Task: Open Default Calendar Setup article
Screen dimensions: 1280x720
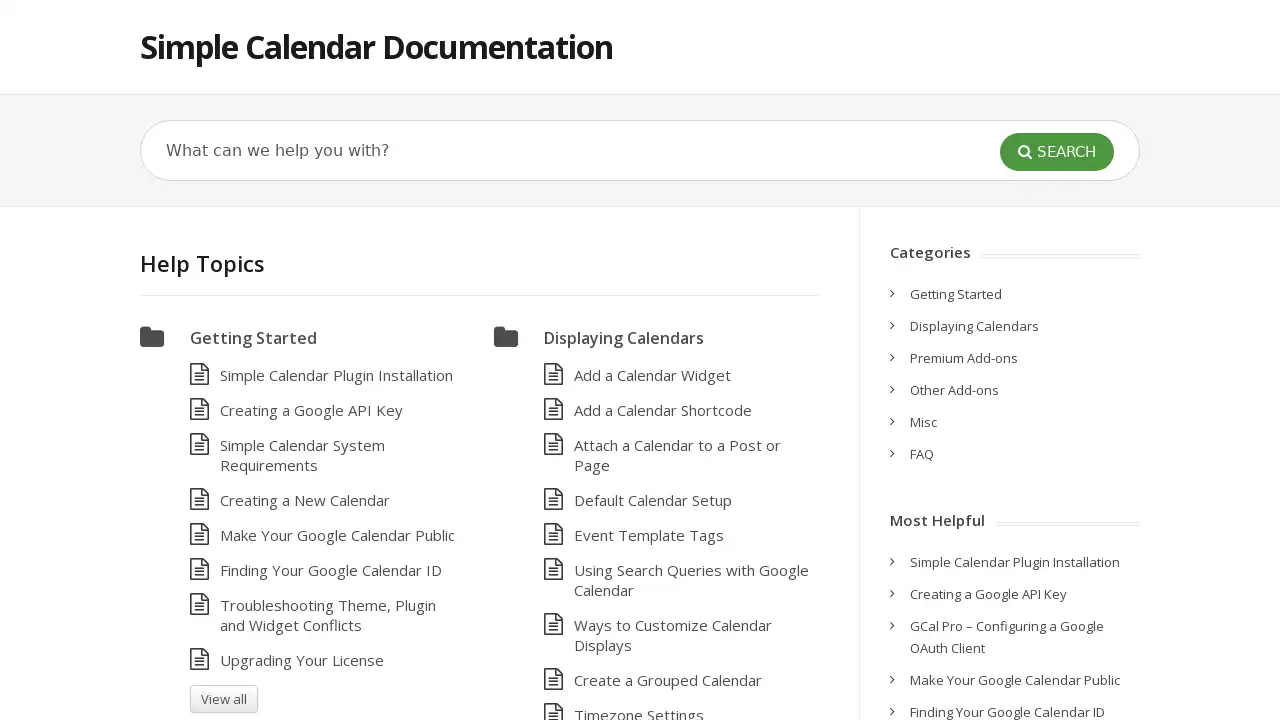Action: point(652,500)
